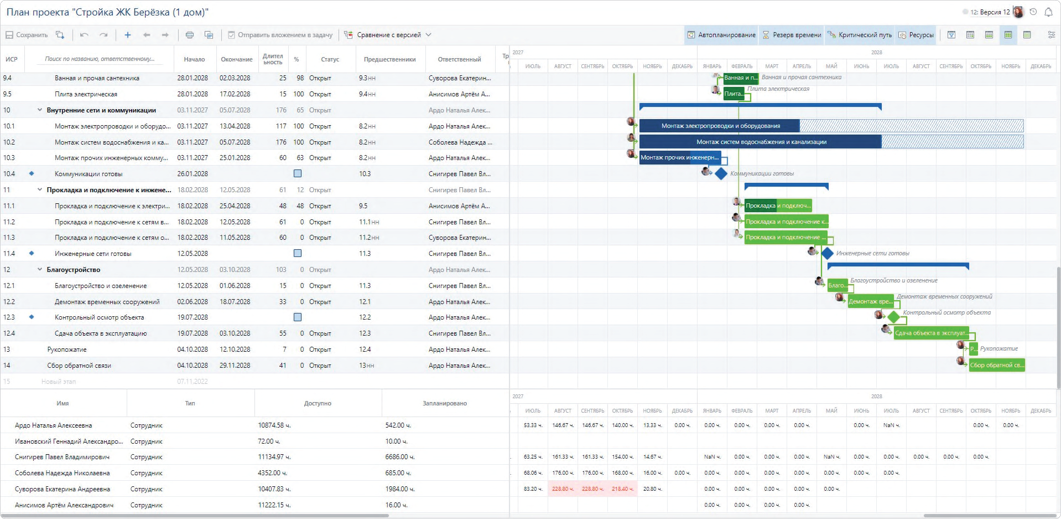Collapse the Благоустройство group
Image resolution: width=1061 pixels, height=519 pixels.
[x=39, y=269]
